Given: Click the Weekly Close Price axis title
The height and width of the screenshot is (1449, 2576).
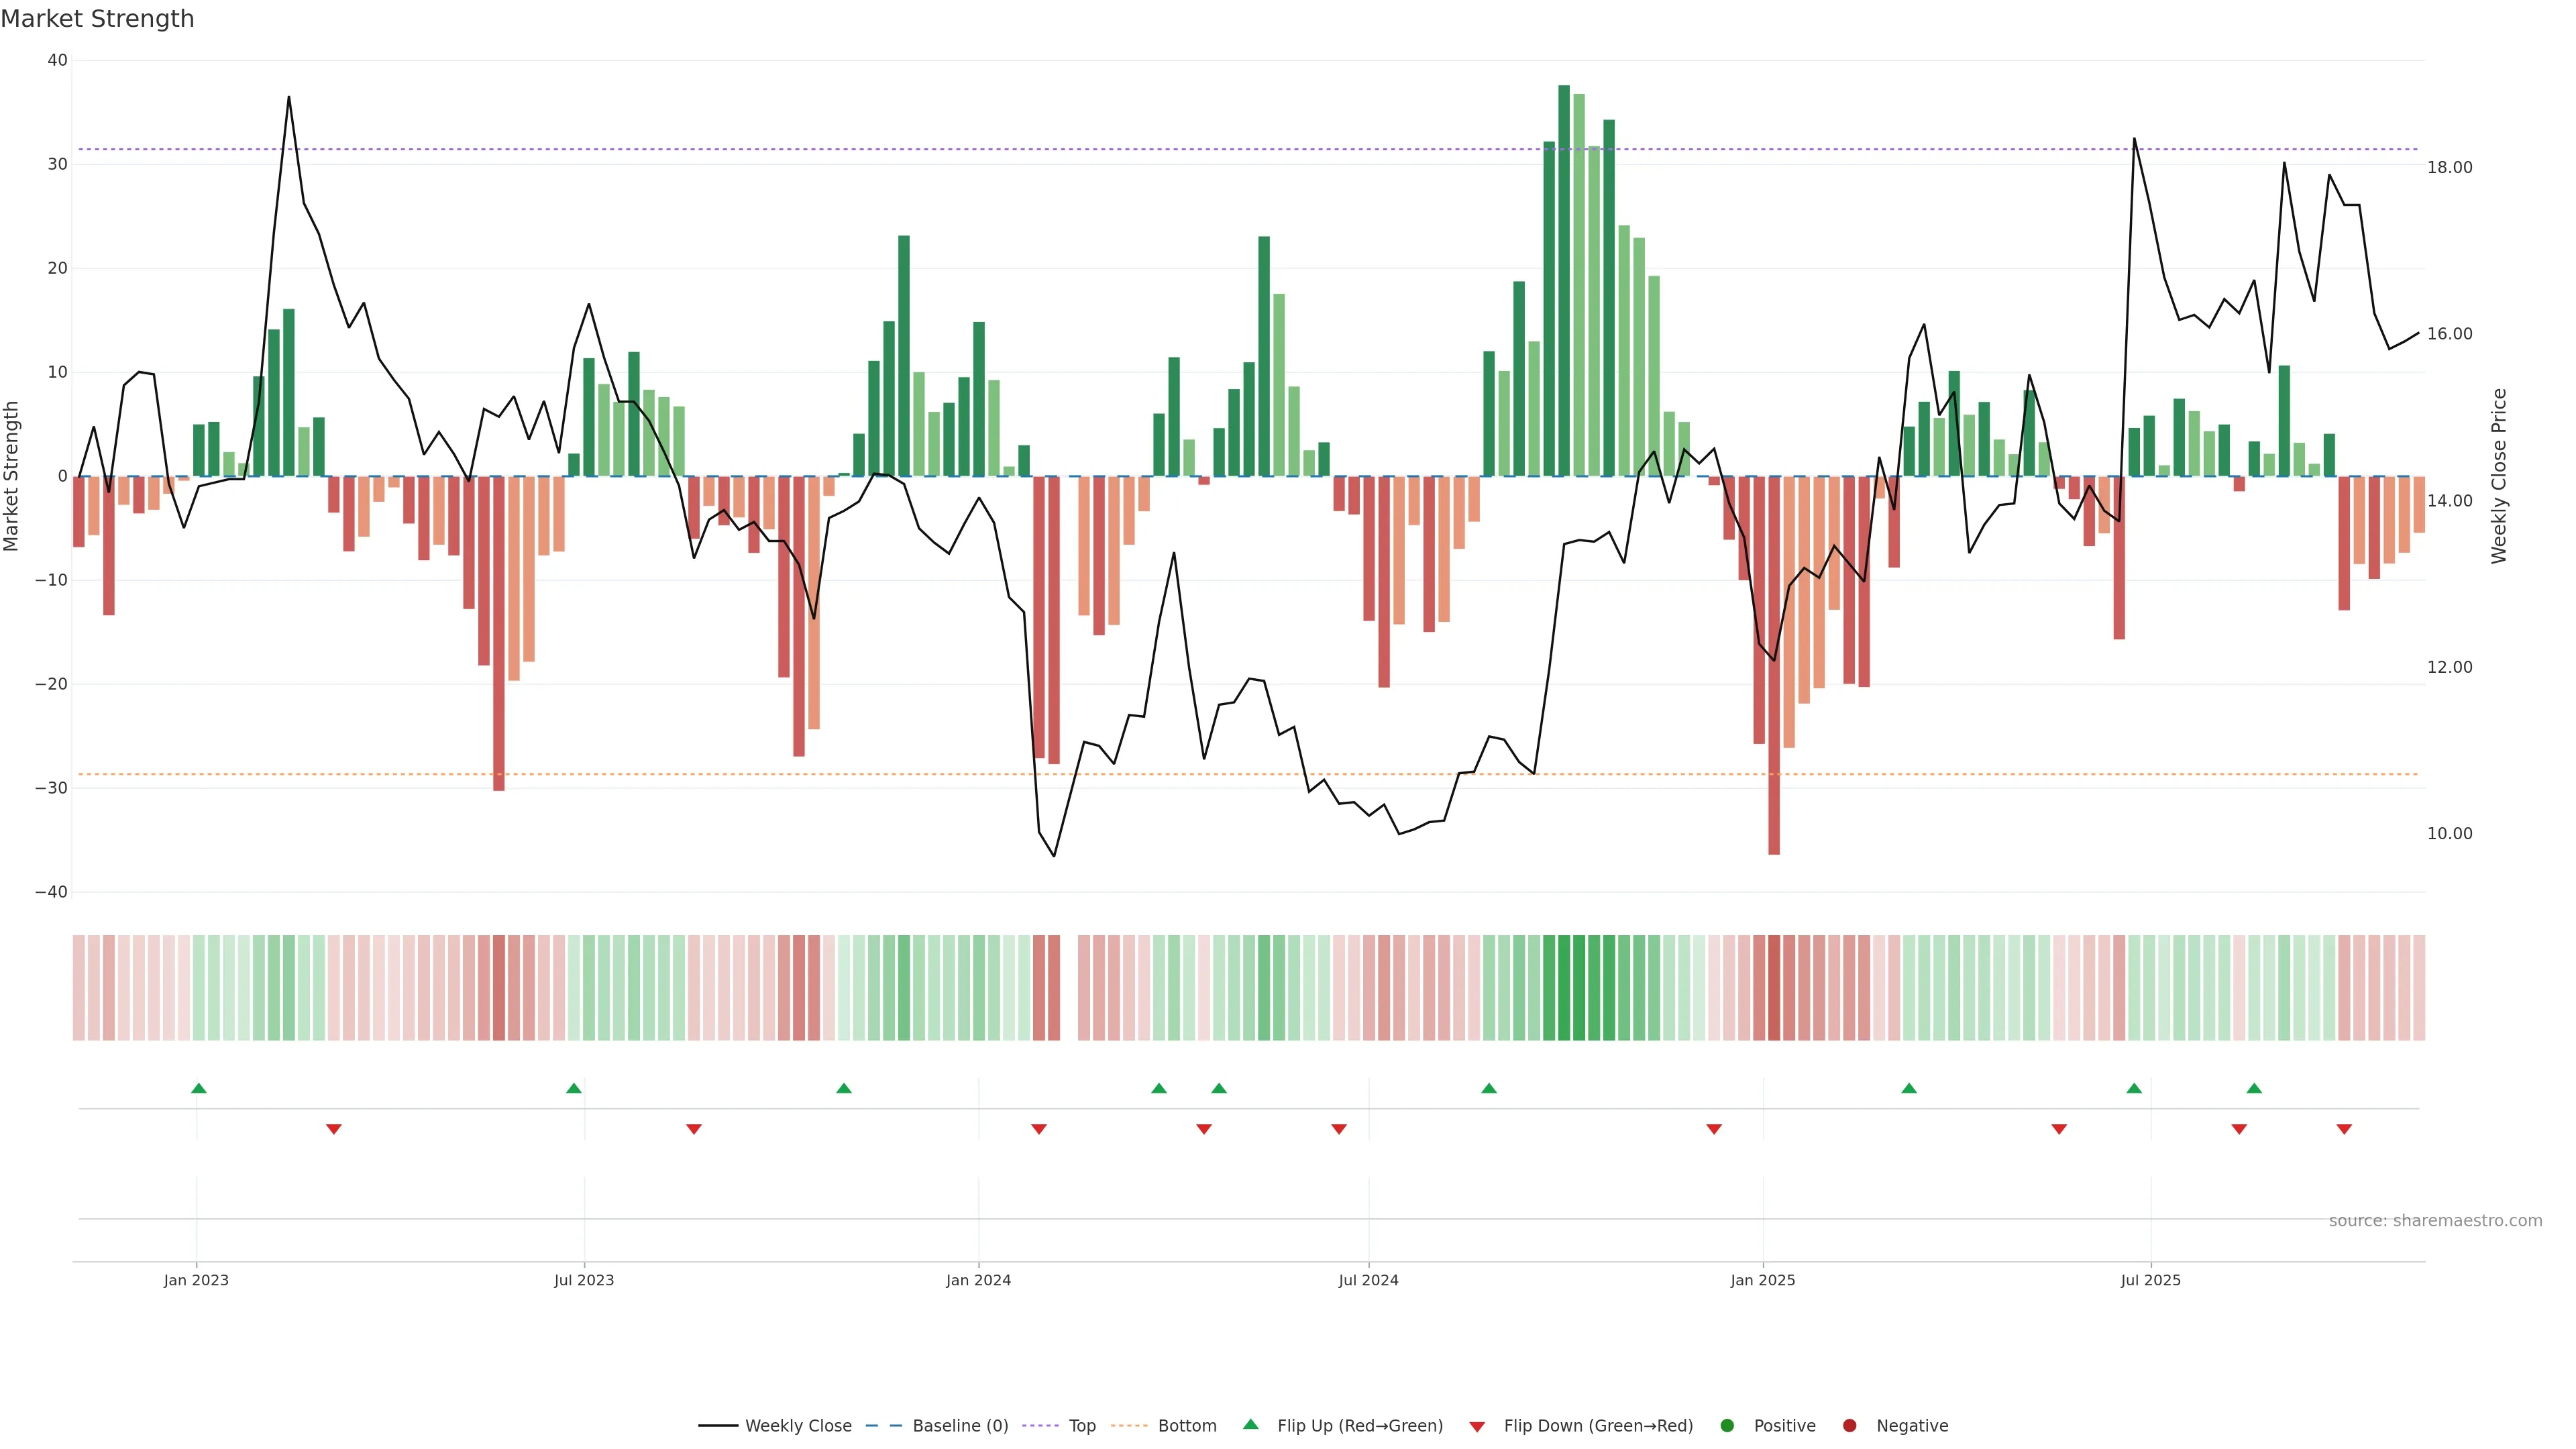Looking at the screenshot, I should [2499, 476].
